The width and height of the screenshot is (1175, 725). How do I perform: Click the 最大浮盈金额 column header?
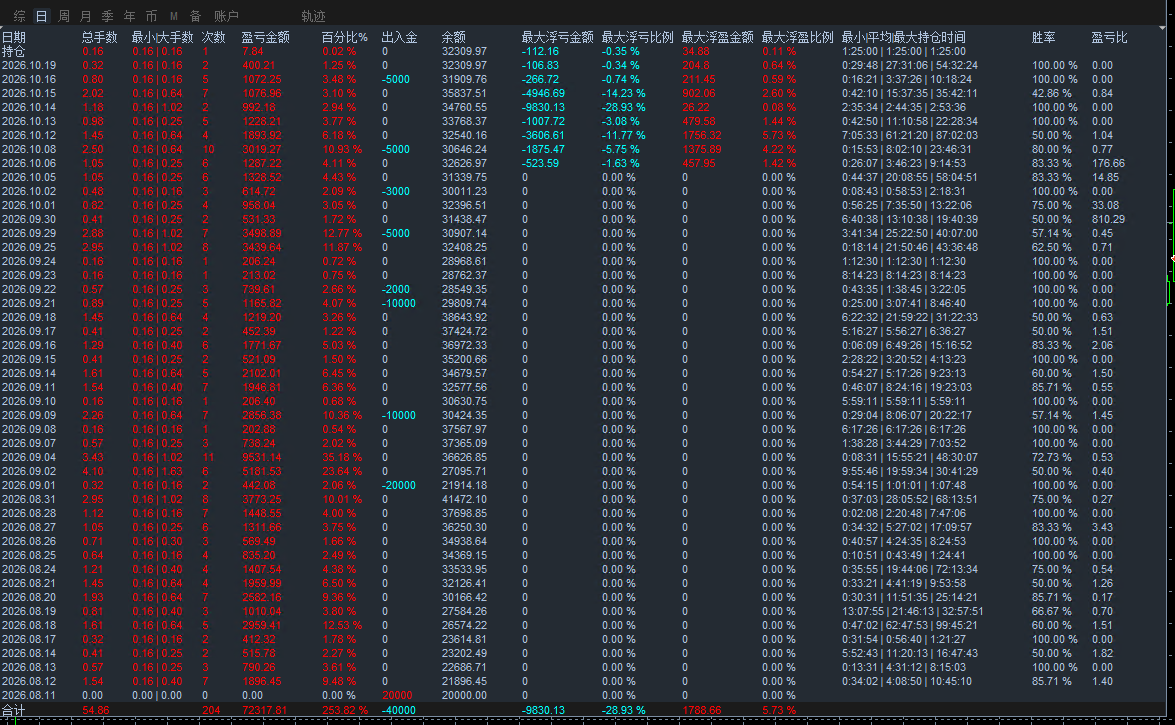pyautogui.click(x=718, y=37)
